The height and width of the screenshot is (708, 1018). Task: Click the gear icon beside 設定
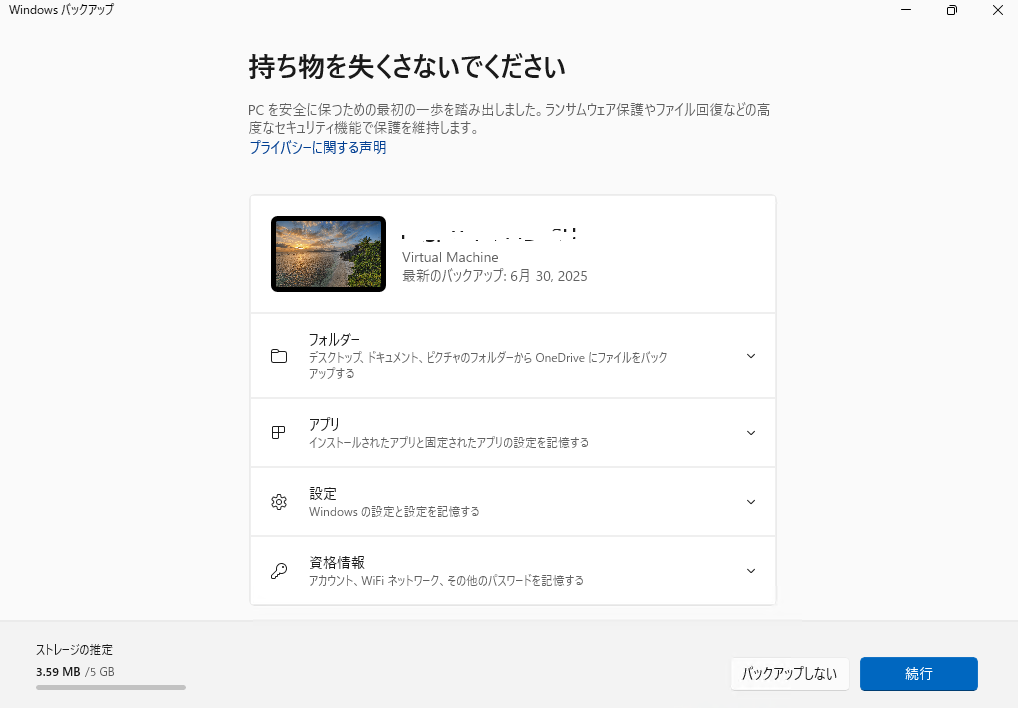point(279,502)
